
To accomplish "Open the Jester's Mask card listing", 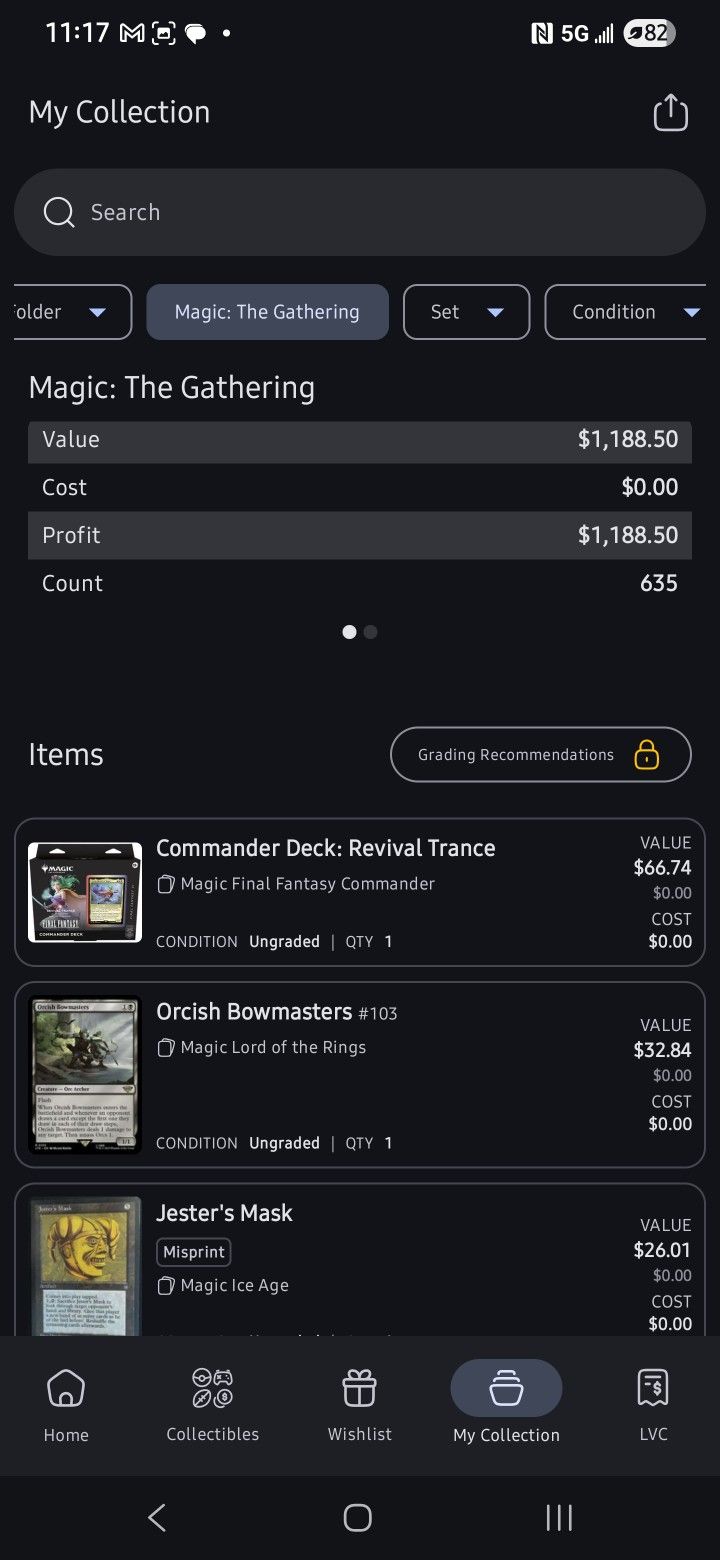I will (360, 1262).
